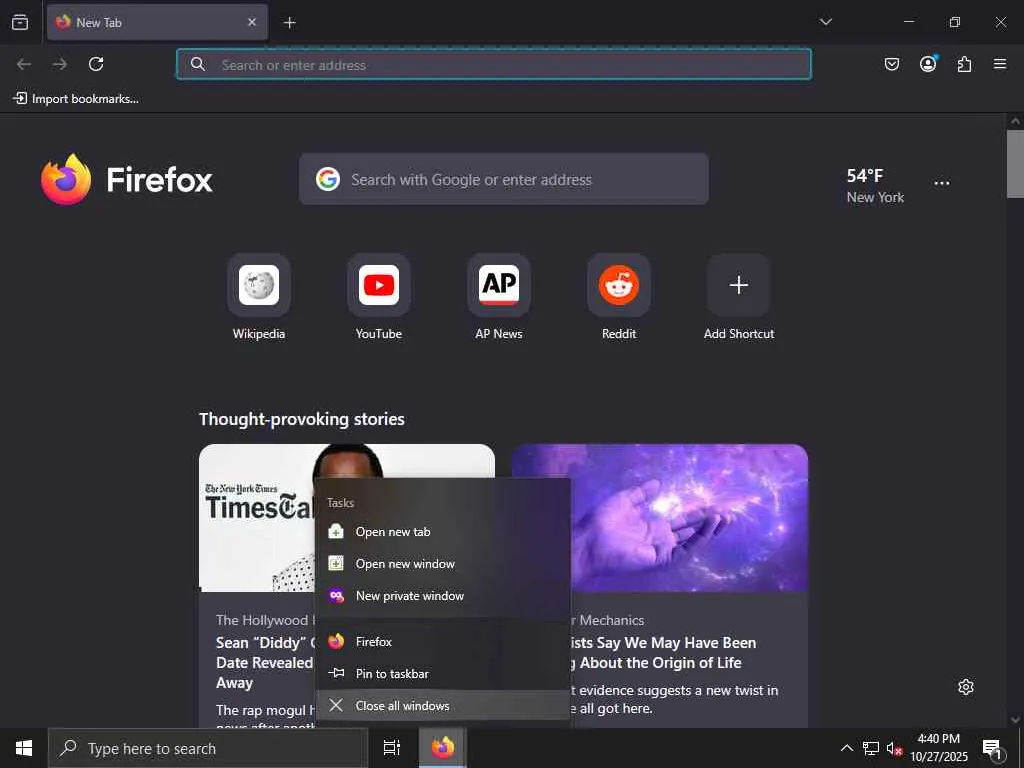1024x768 pixels.
Task: Open a new tab with the plus button
Action: [x=290, y=23]
